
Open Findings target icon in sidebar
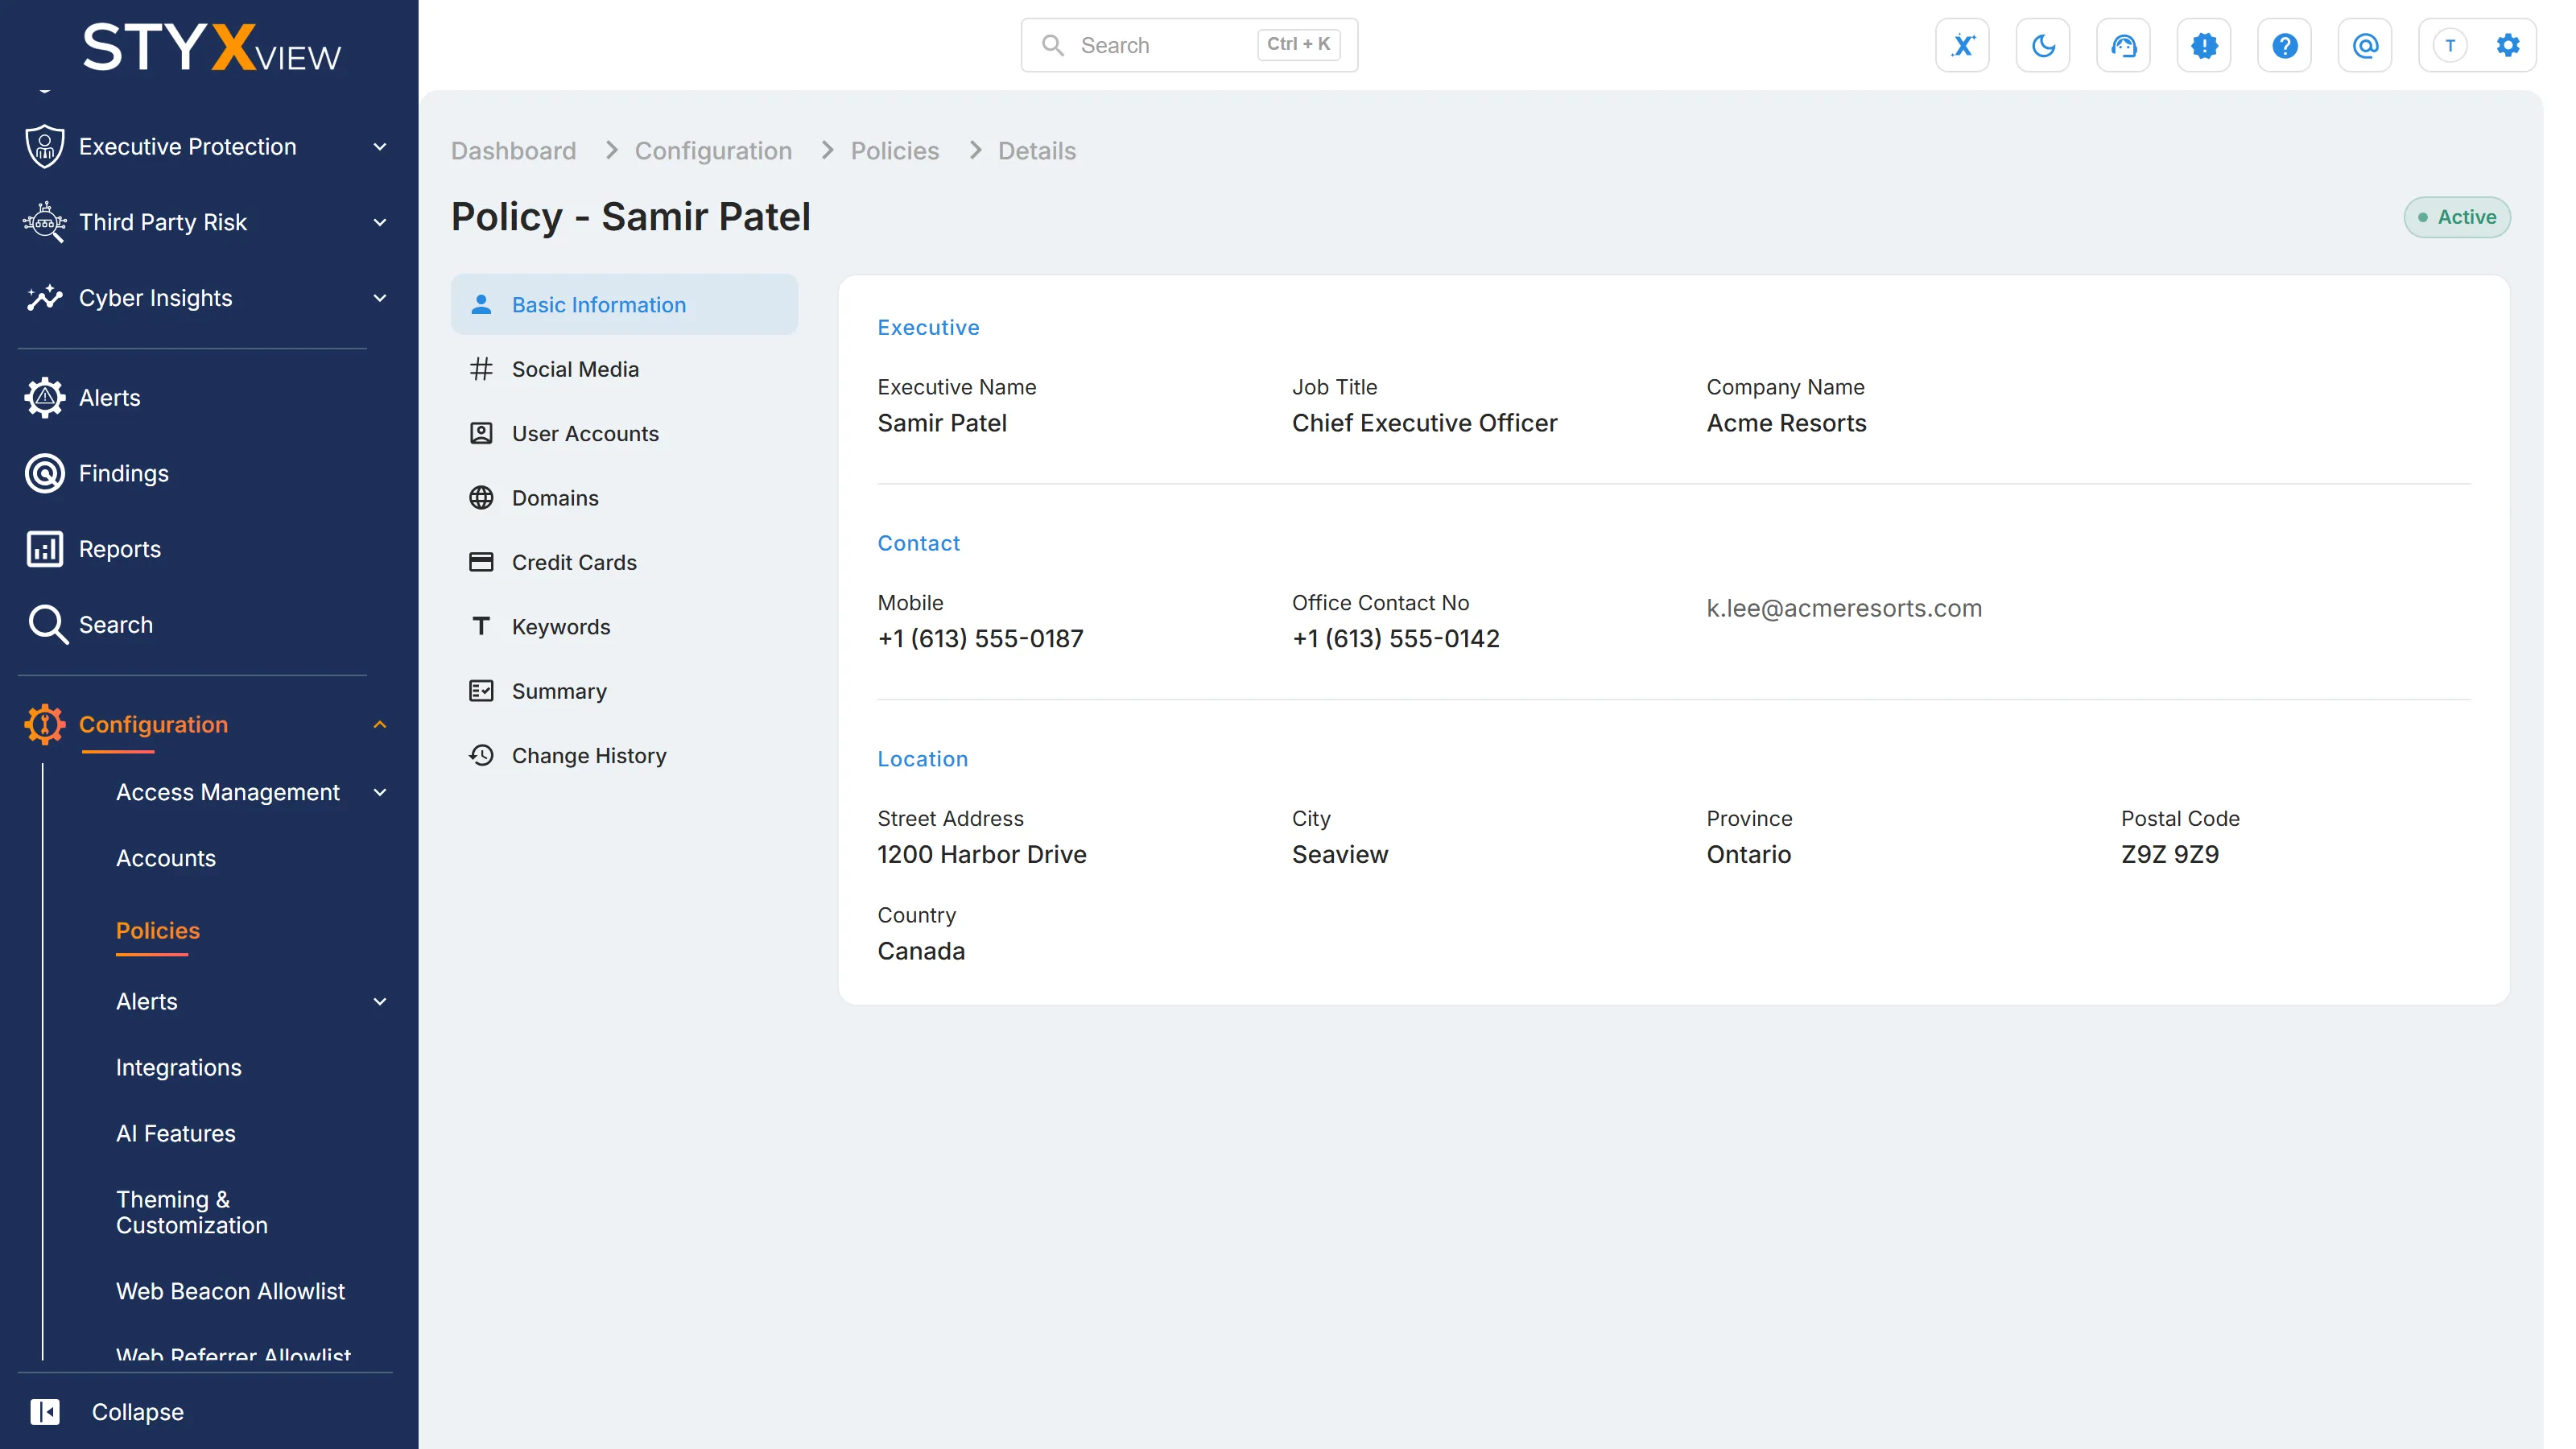45,473
